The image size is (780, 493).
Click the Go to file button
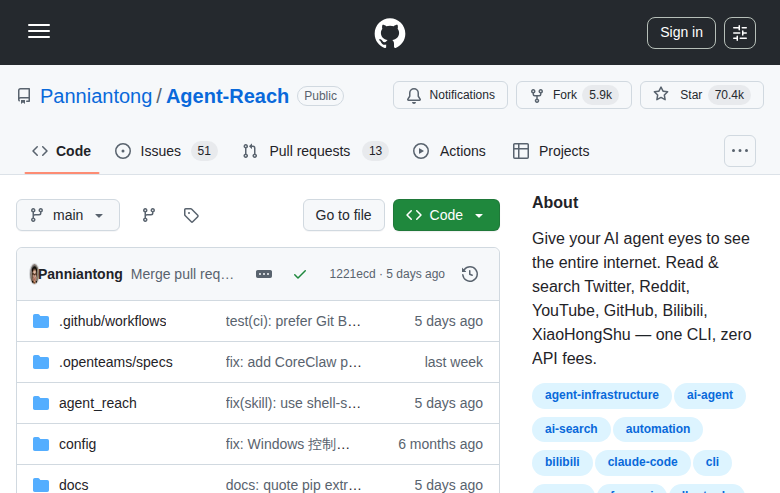click(x=344, y=215)
